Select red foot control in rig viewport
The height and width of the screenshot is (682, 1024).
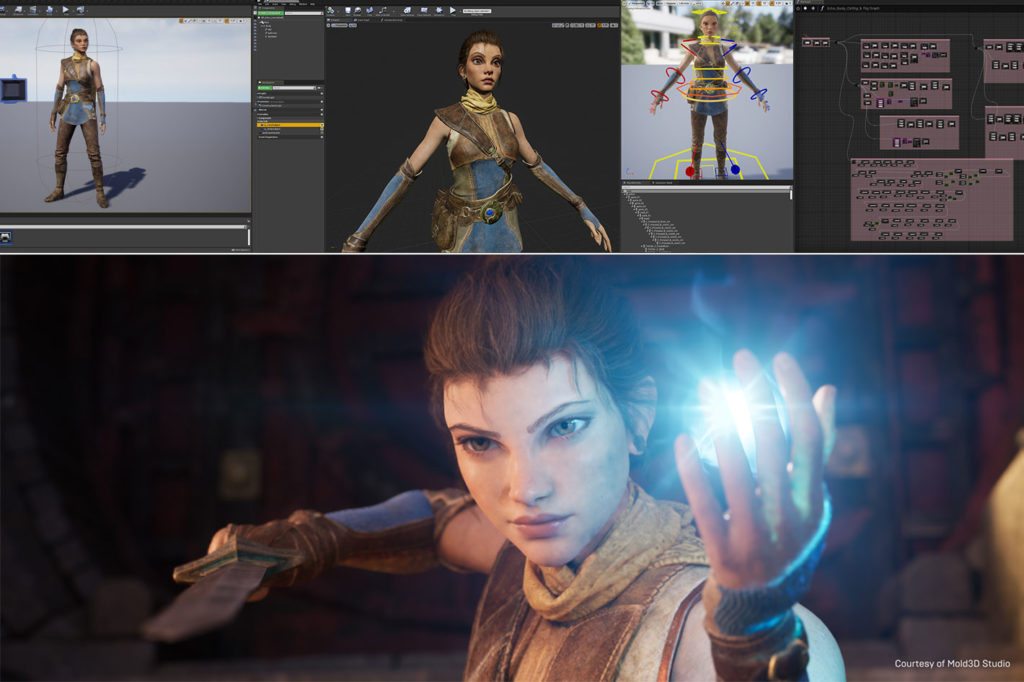[x=690, y=171]
